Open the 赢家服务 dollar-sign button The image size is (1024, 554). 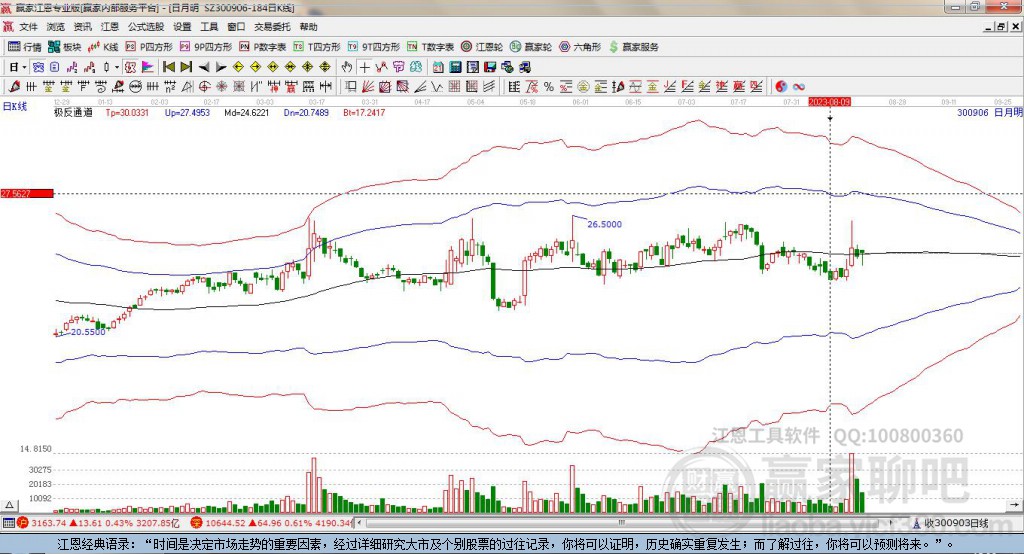point(633,47)
